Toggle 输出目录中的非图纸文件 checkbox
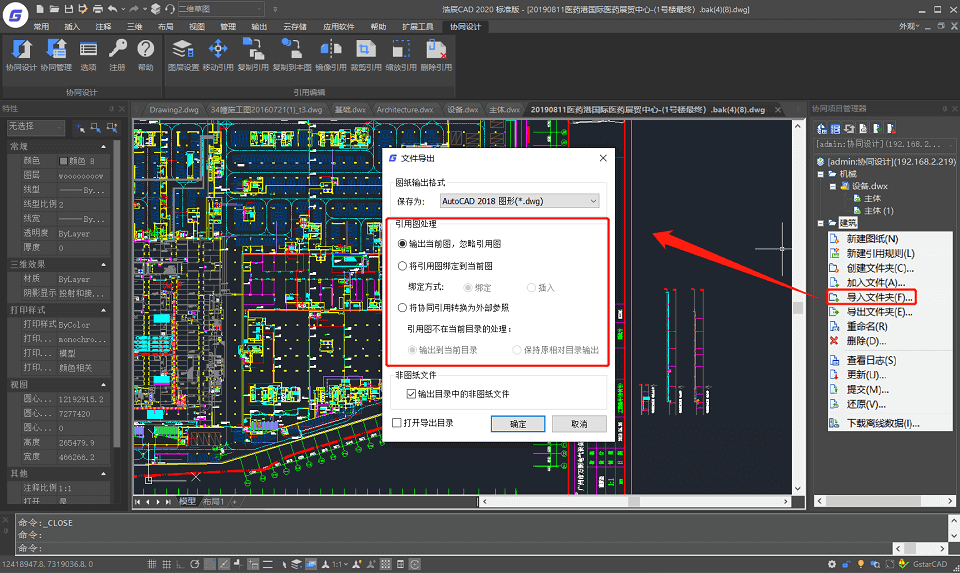This screenshot has height=573, width=960. coord(411,394)
